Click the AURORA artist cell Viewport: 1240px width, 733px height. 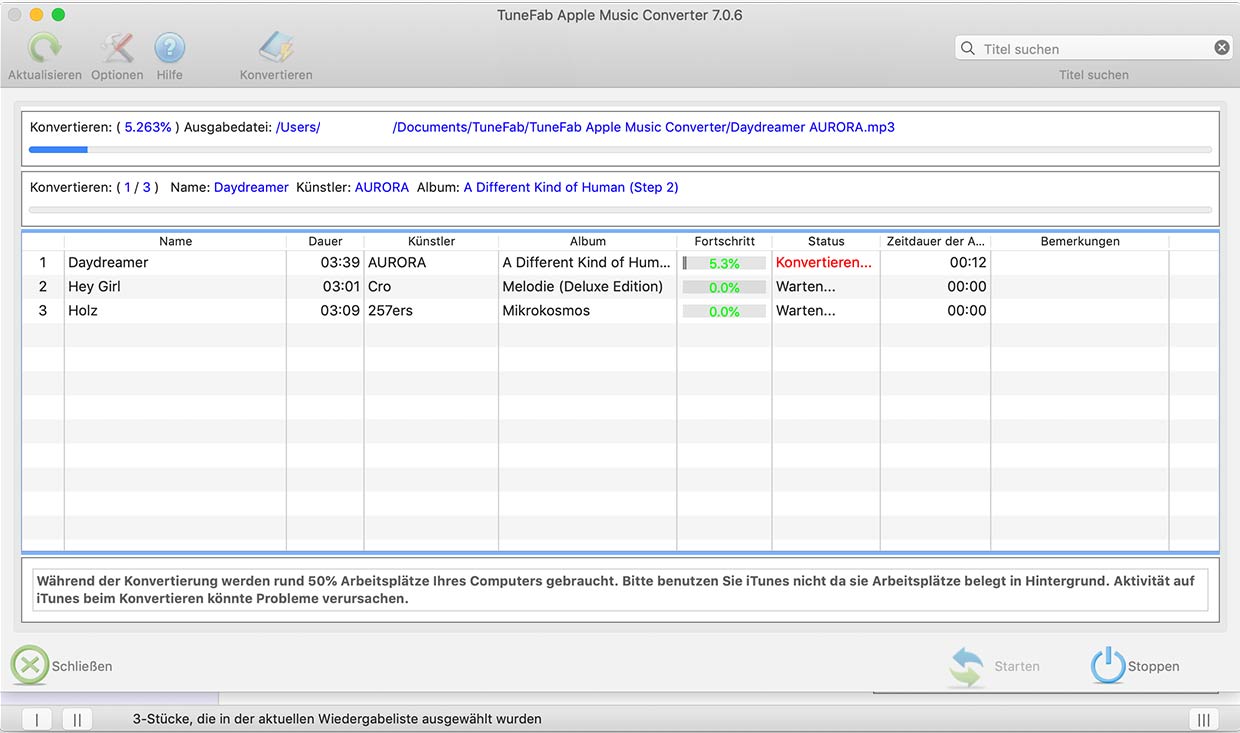[397, 262]
